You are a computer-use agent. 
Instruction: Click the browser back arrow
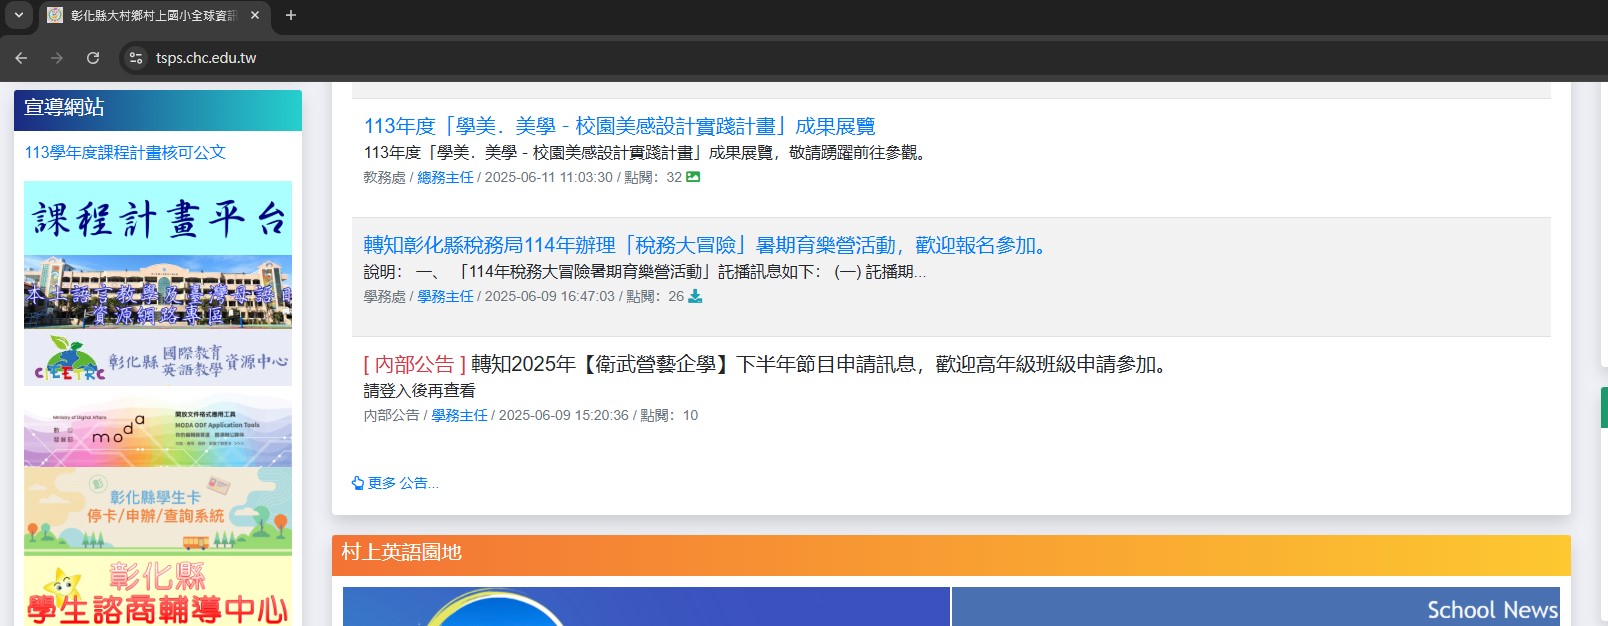pyautogui.click(x=21, y=58)
